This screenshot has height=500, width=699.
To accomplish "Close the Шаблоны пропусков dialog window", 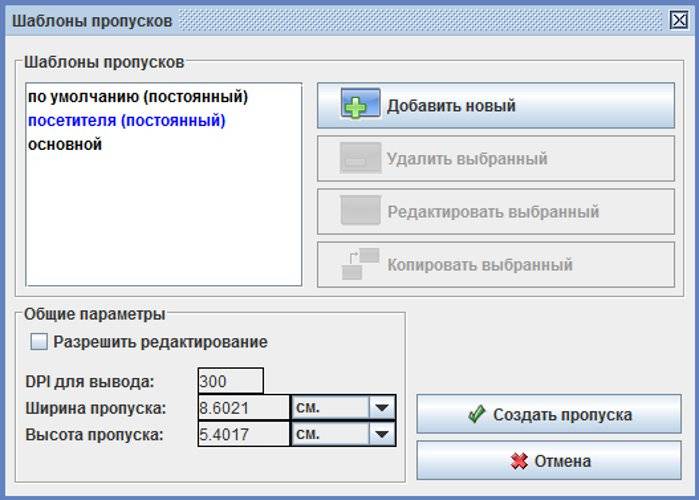I will 677,20.
